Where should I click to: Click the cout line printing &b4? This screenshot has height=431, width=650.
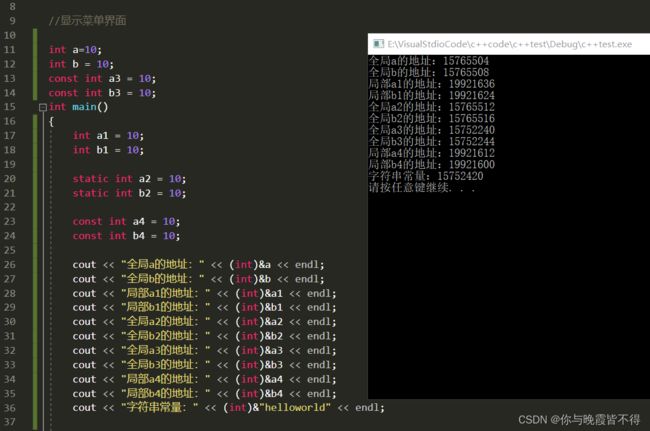tap(204, 393)
